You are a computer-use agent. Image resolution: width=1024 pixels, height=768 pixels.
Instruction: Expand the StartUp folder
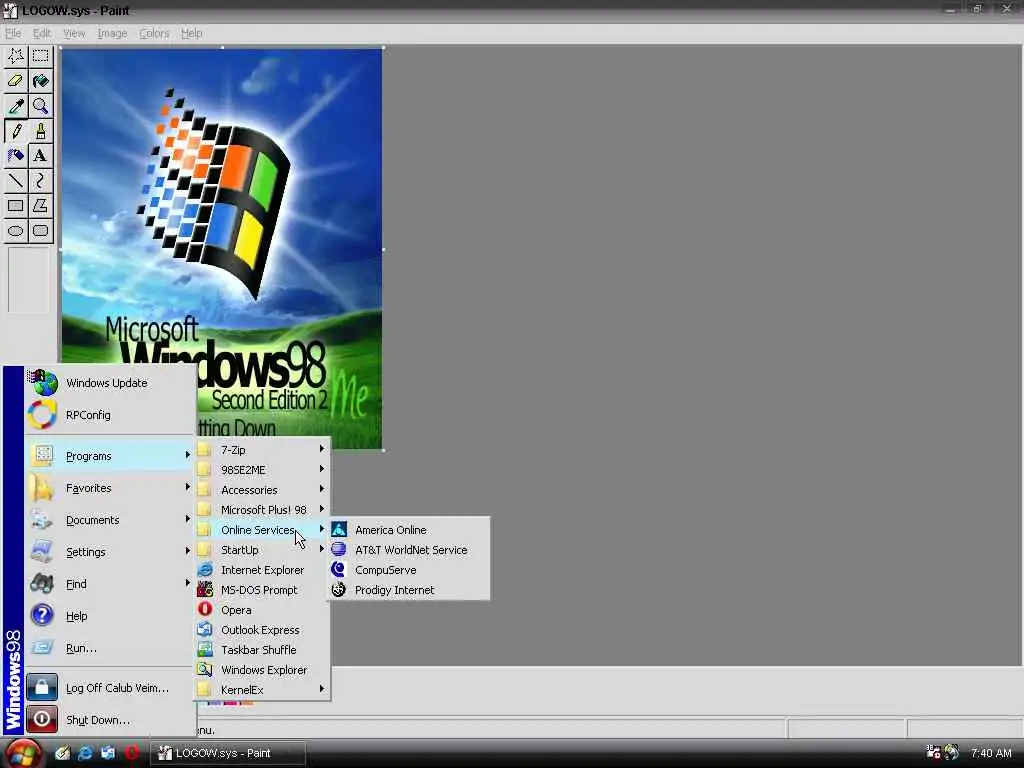[x=263, y=550]
